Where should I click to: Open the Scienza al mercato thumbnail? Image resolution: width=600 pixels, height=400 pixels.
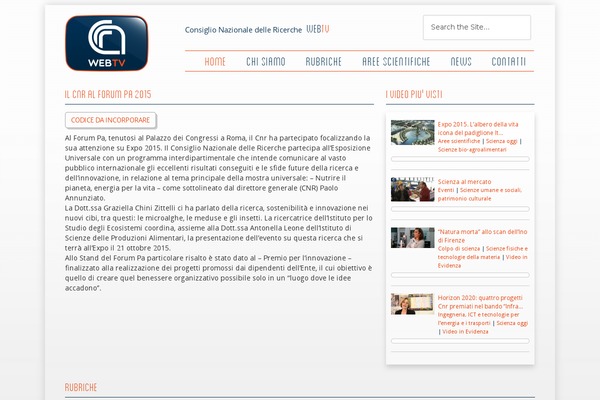pos(412,189)
